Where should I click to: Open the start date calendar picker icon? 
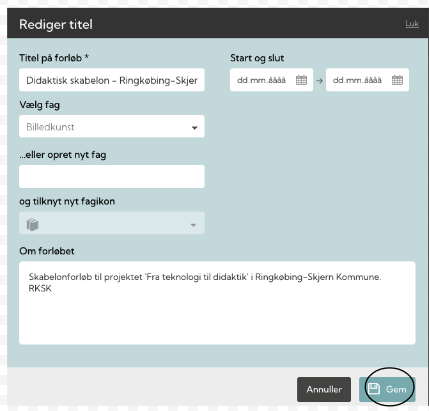click(x=301, y=80)
